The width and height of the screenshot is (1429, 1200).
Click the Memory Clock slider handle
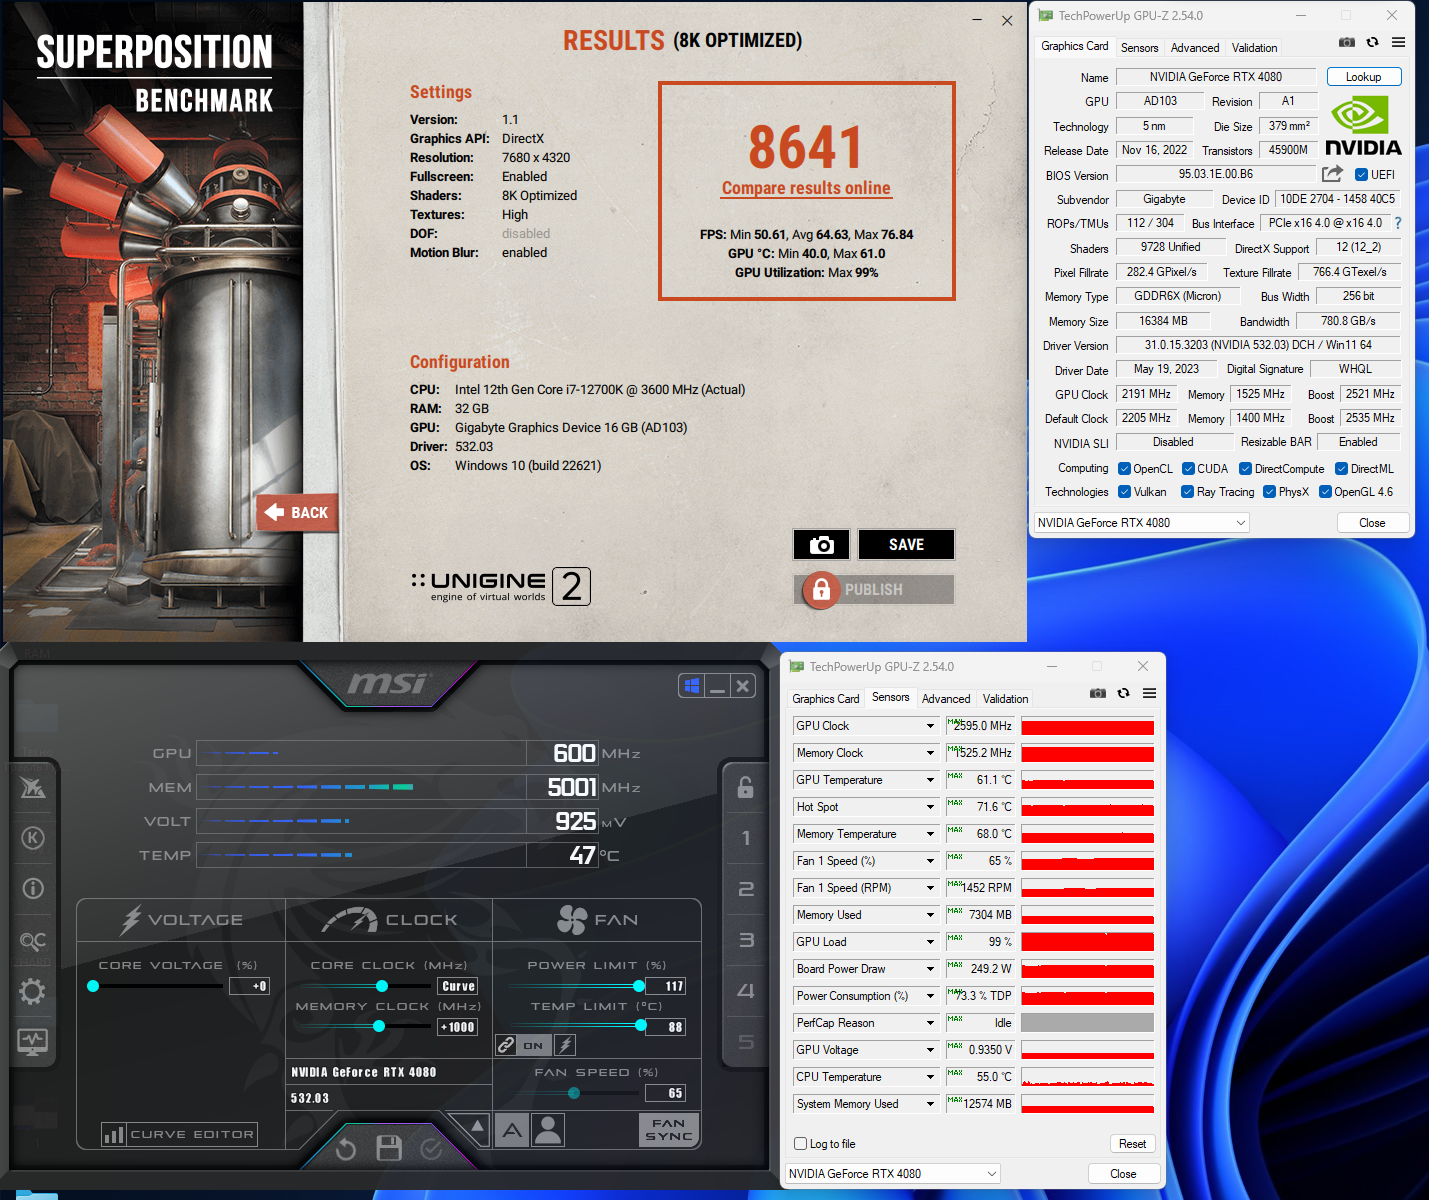[379, 1026]
